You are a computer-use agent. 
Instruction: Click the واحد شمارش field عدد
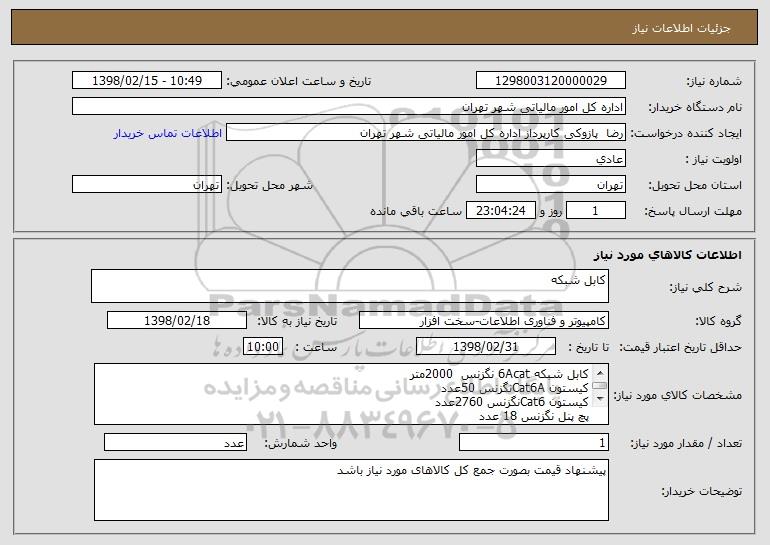point(175,442)
